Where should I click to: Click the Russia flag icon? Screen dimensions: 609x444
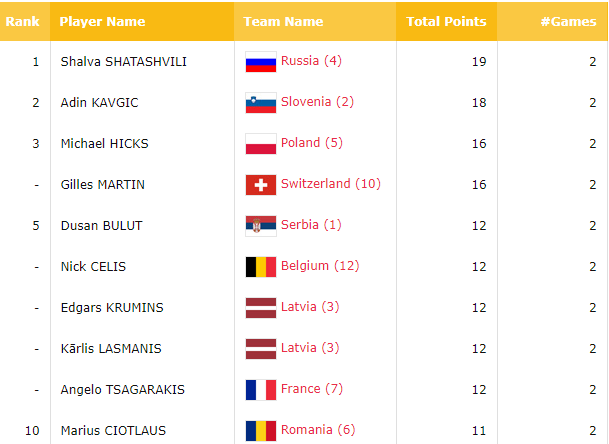[261, 62]
